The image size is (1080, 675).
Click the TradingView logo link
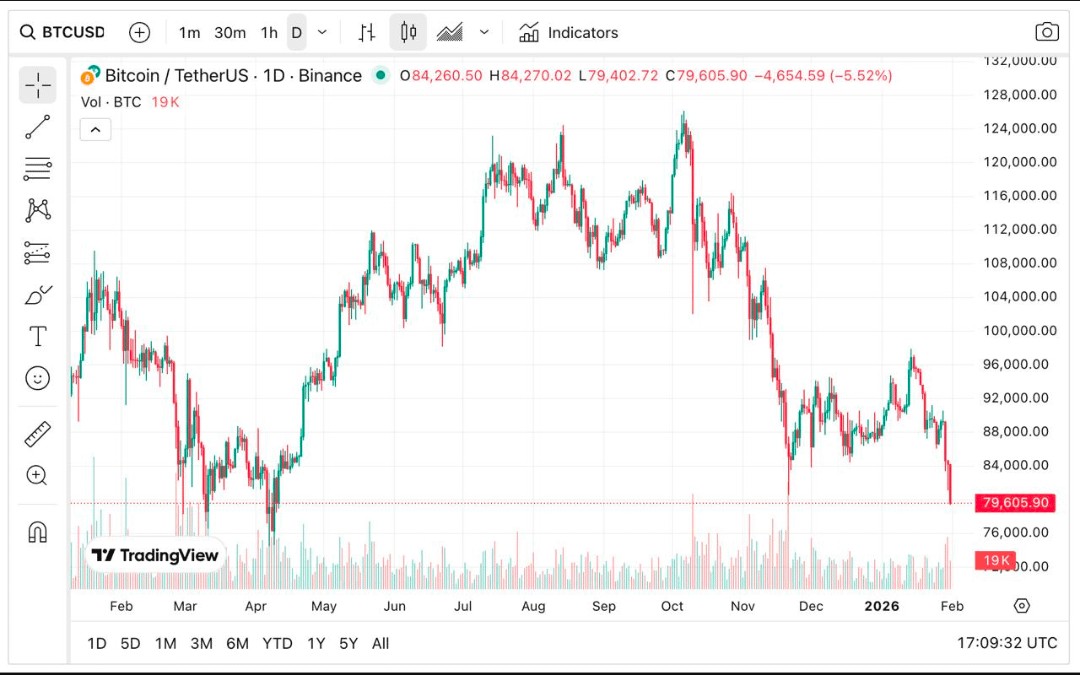coord(155,555)
